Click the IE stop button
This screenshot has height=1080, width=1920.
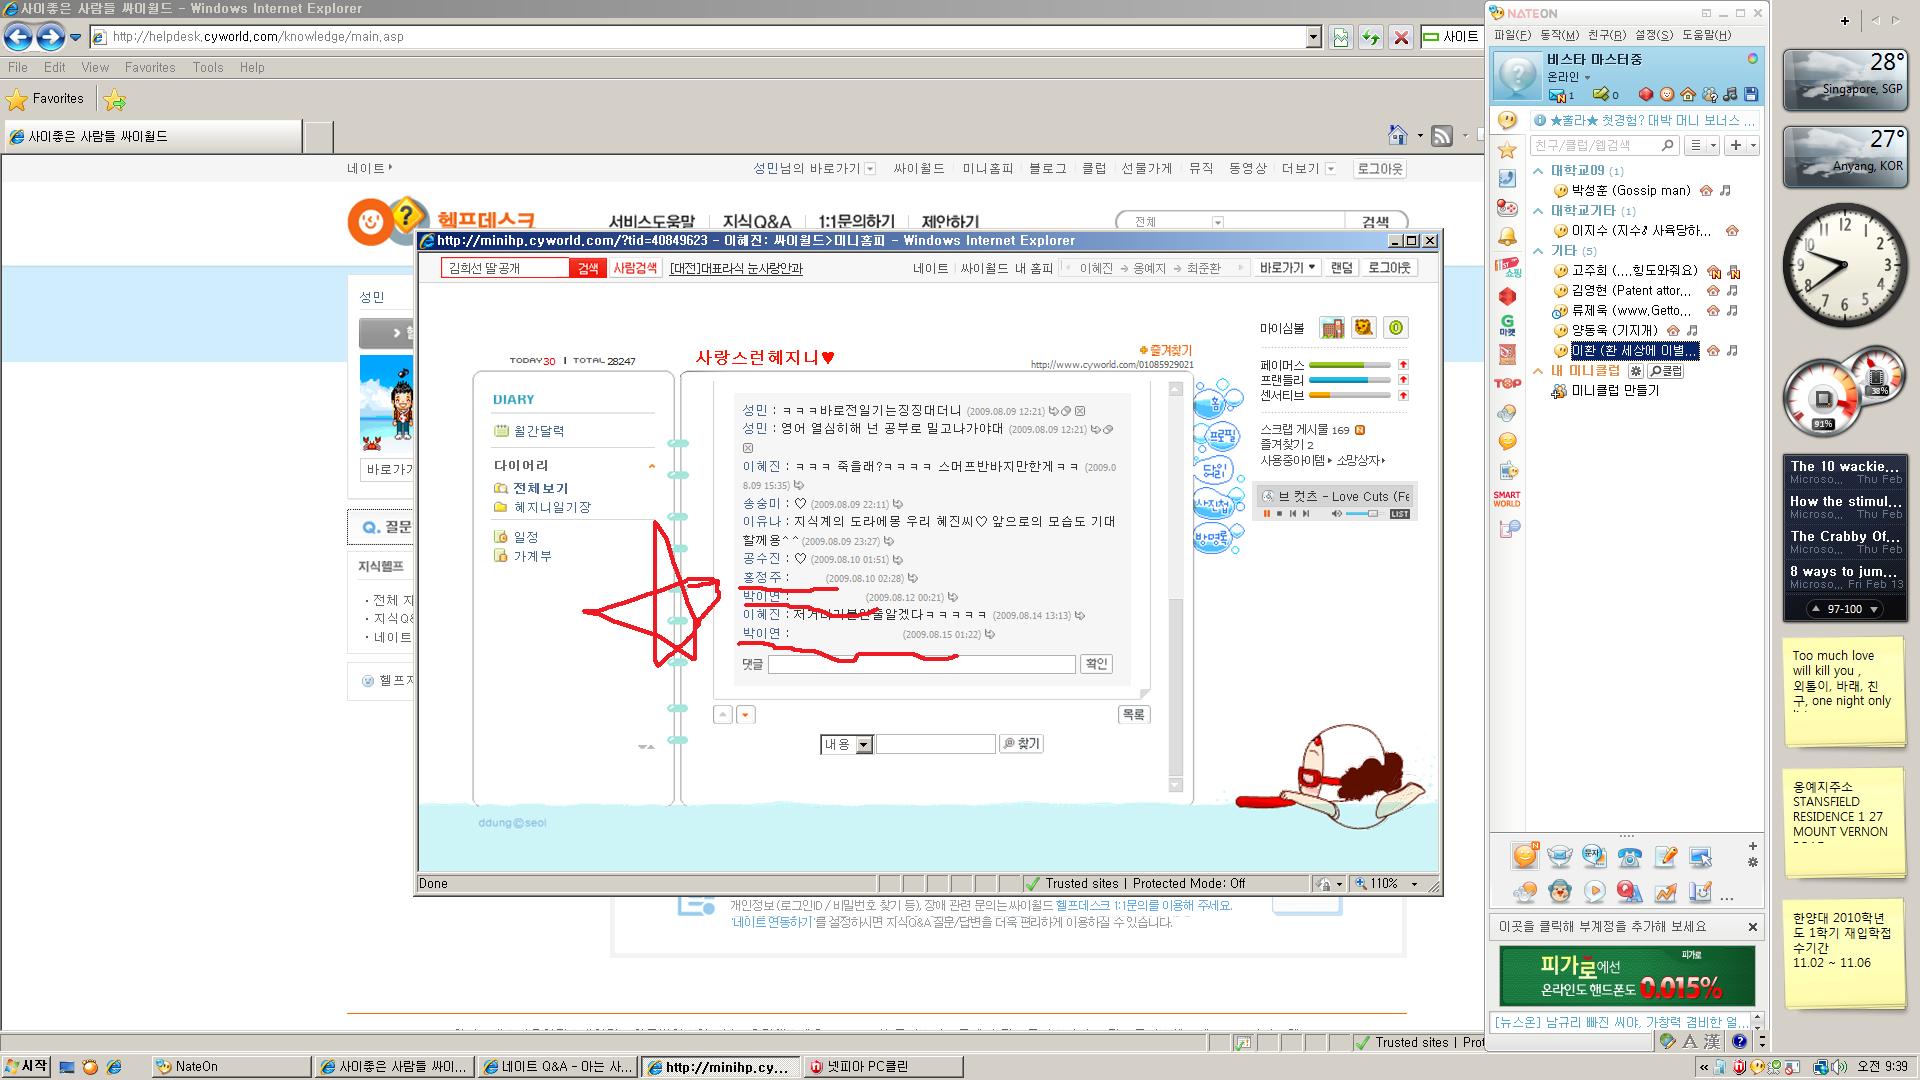coord(1401,37)
